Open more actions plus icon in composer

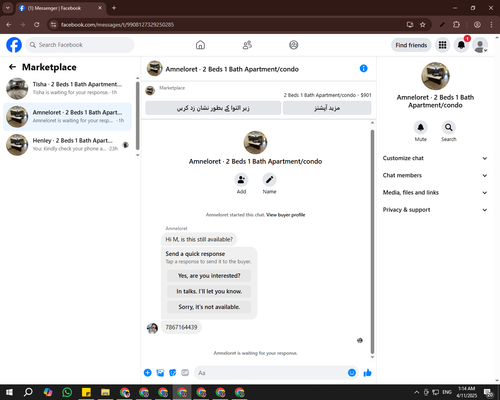click(148, 373)
